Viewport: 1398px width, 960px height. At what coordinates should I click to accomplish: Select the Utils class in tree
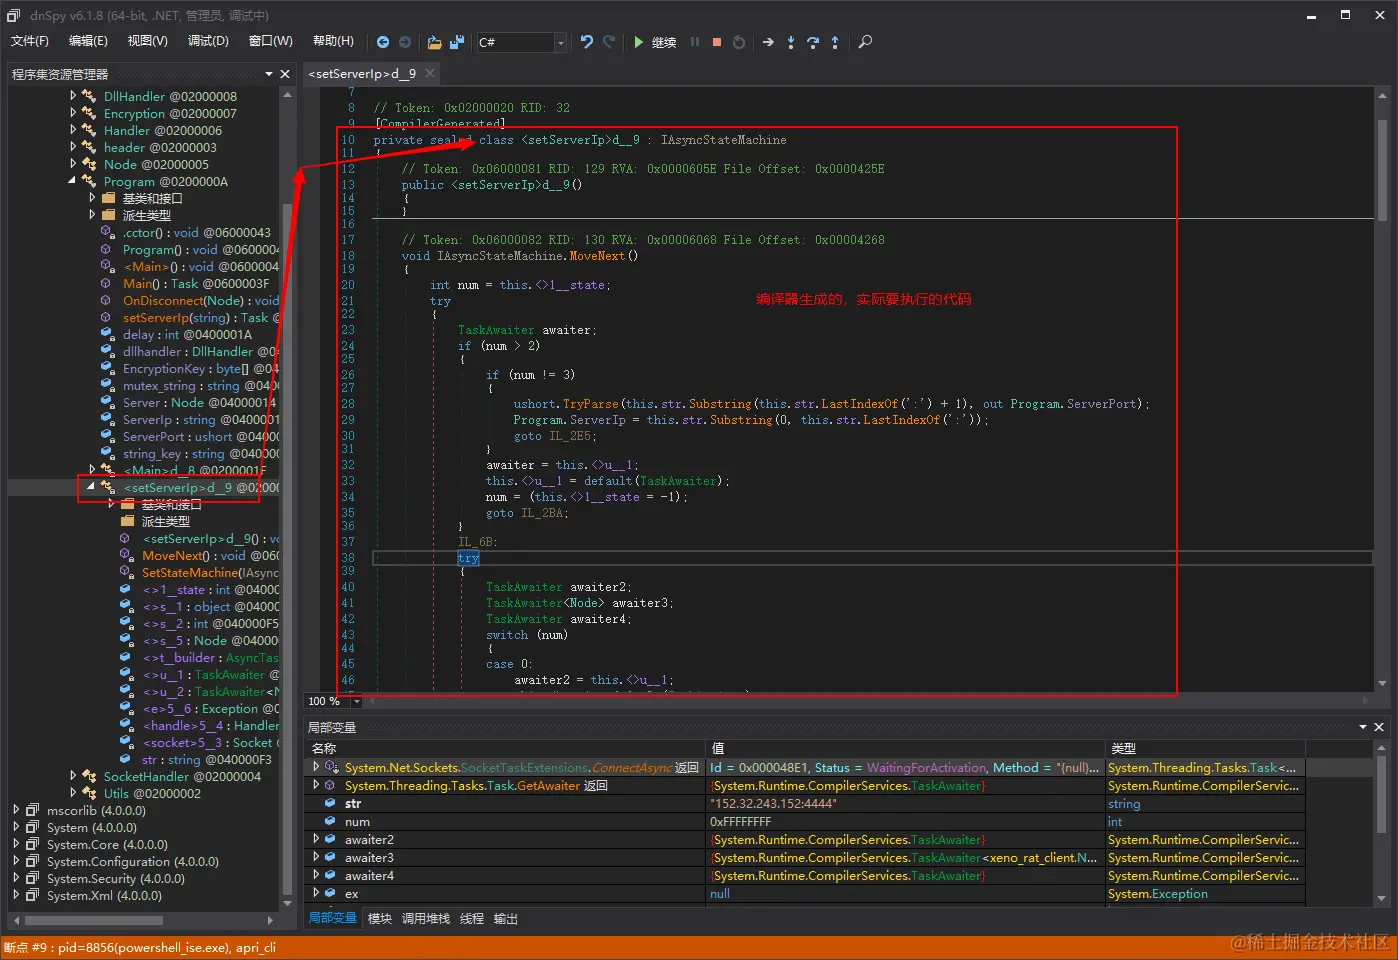pyautogui.click(x=152, y=793)
